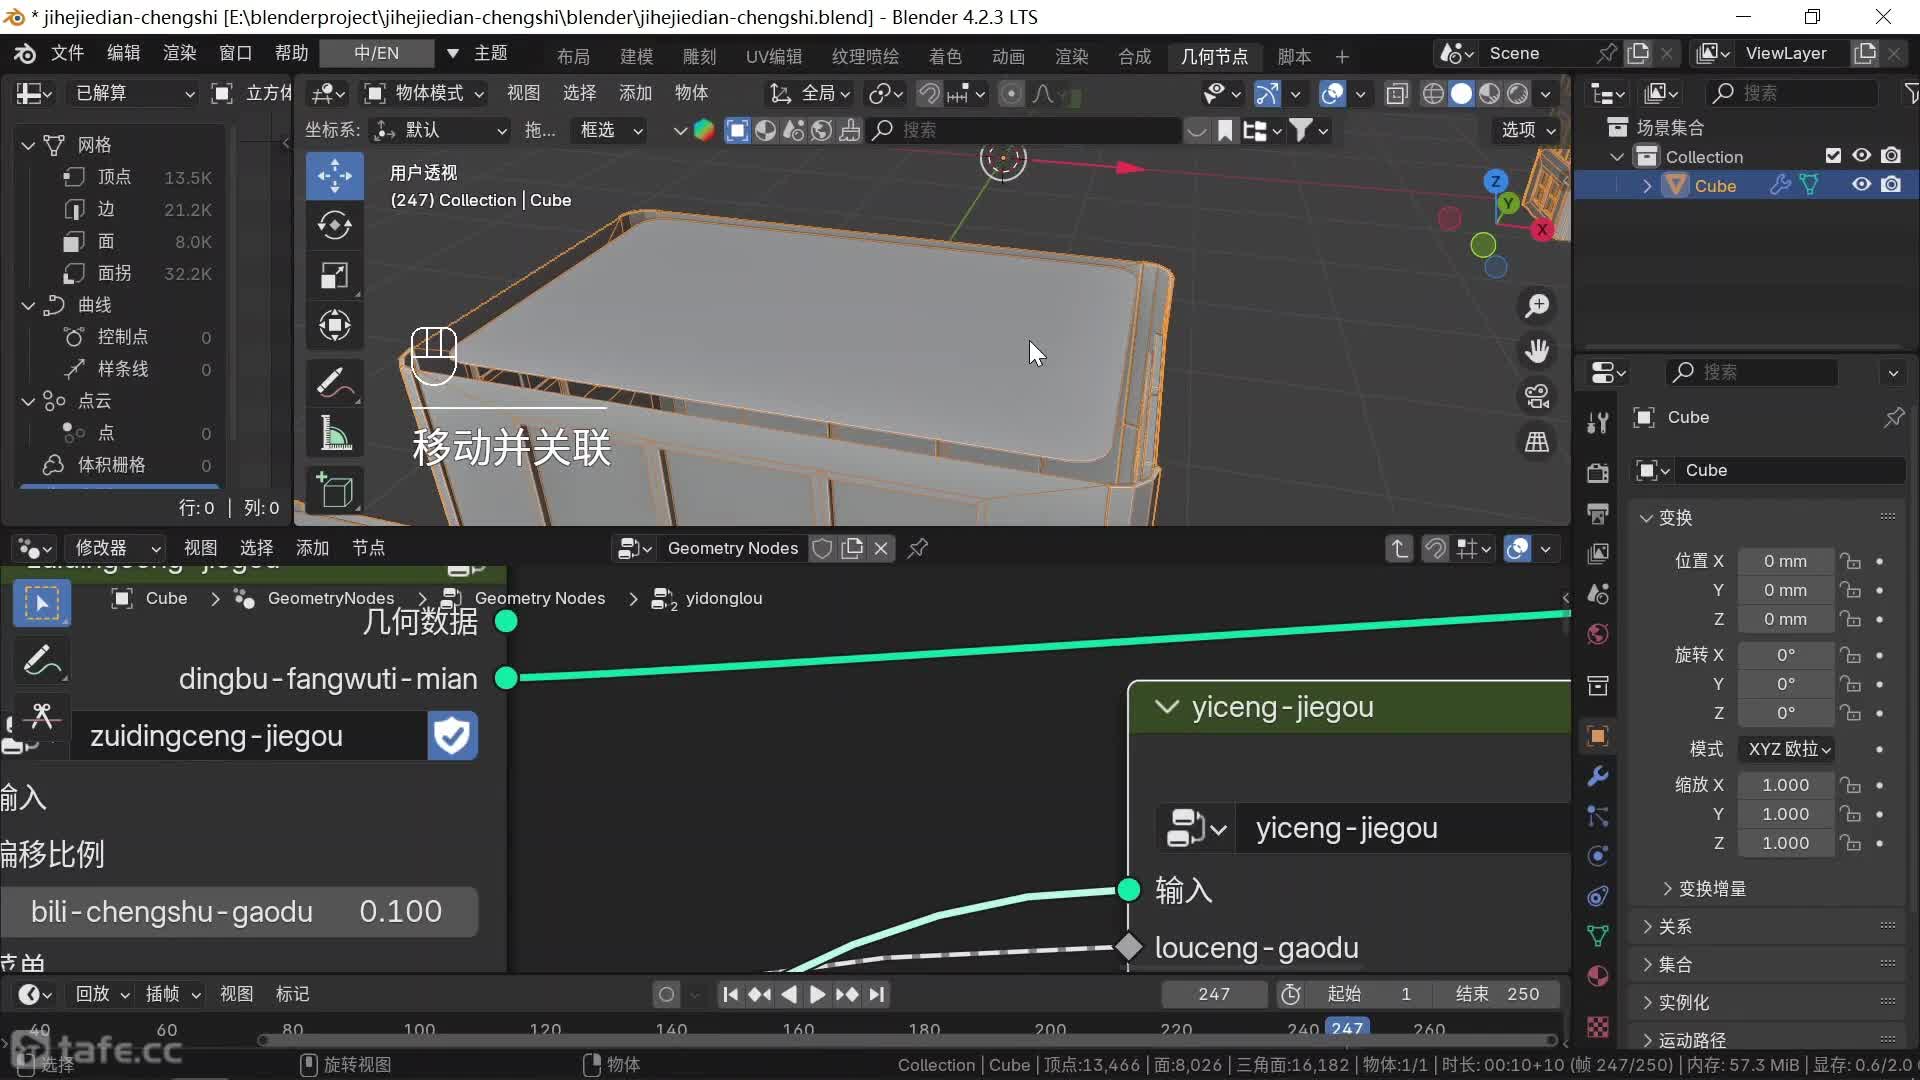Click the current frame field showing 247
This screenshot has width=1920, height=1080.
point(1213,994)
